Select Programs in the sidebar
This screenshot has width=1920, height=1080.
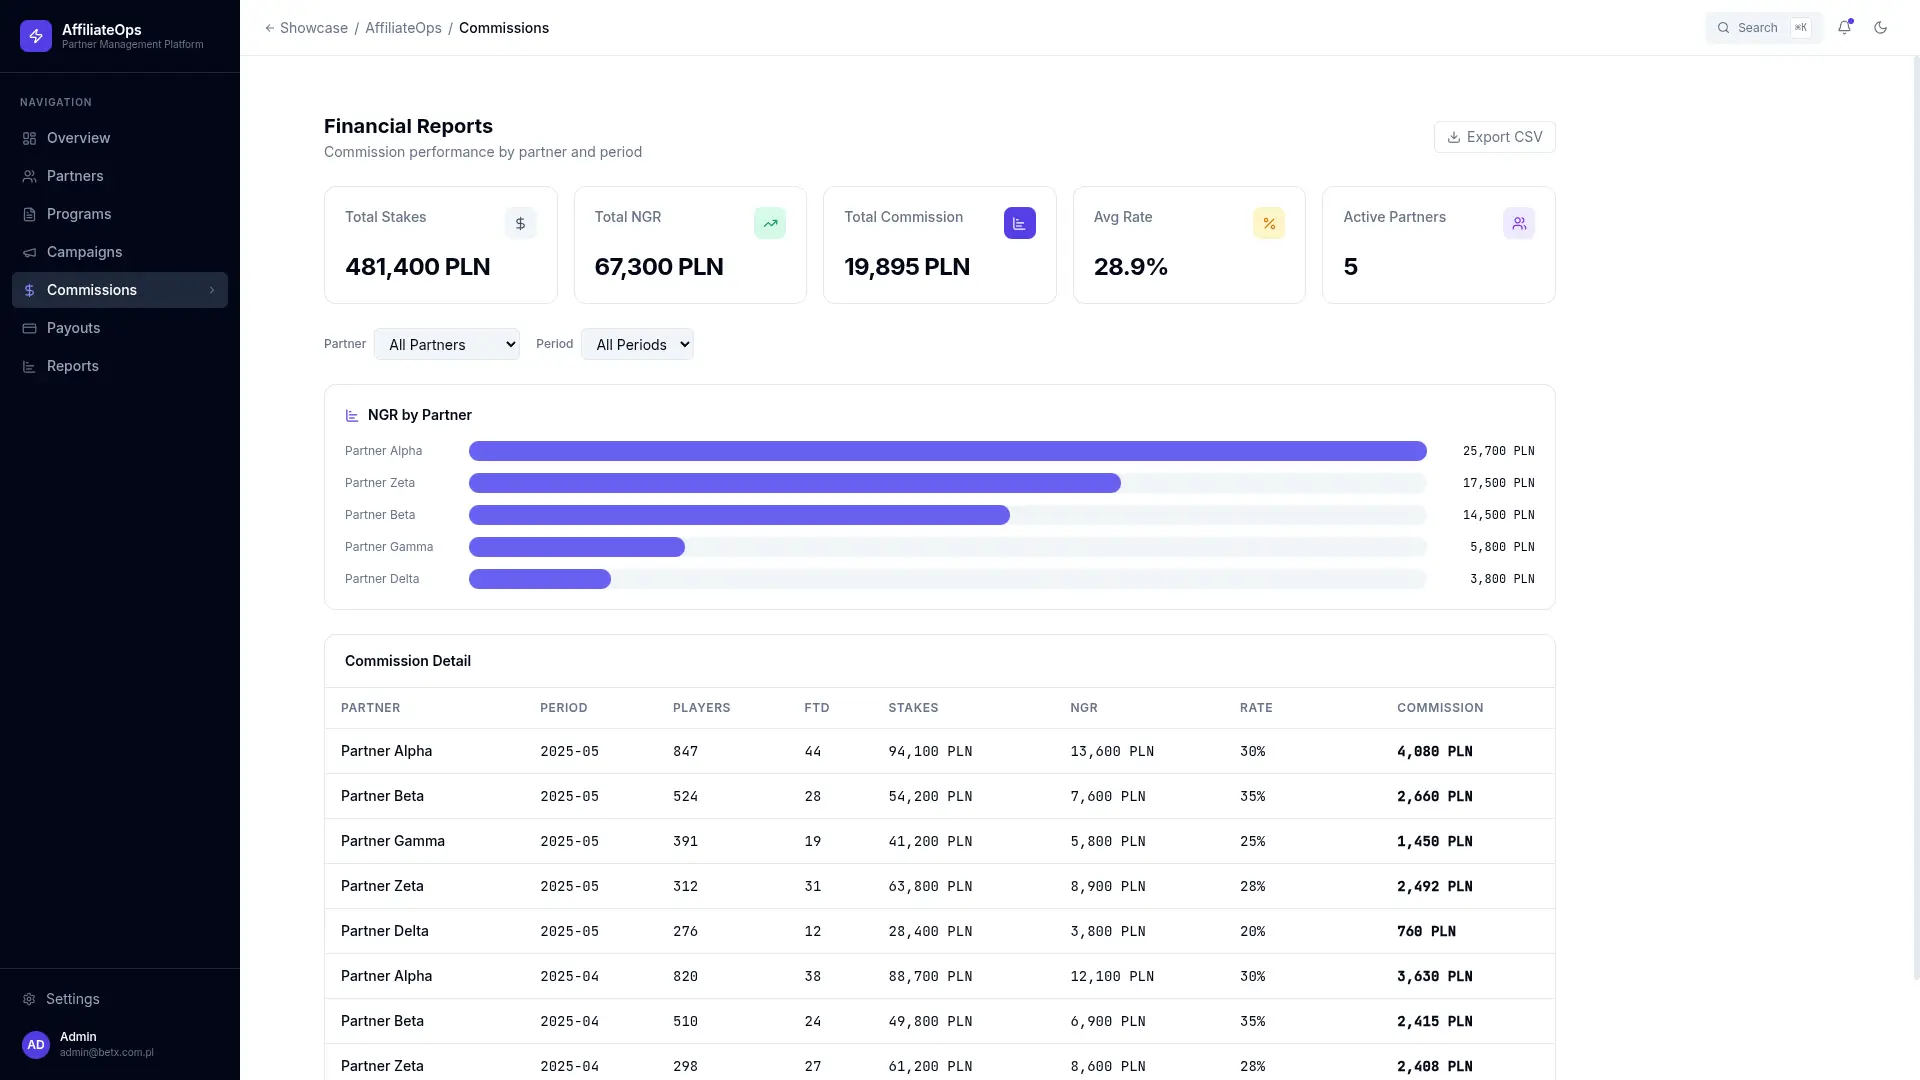tap(120, 214)
